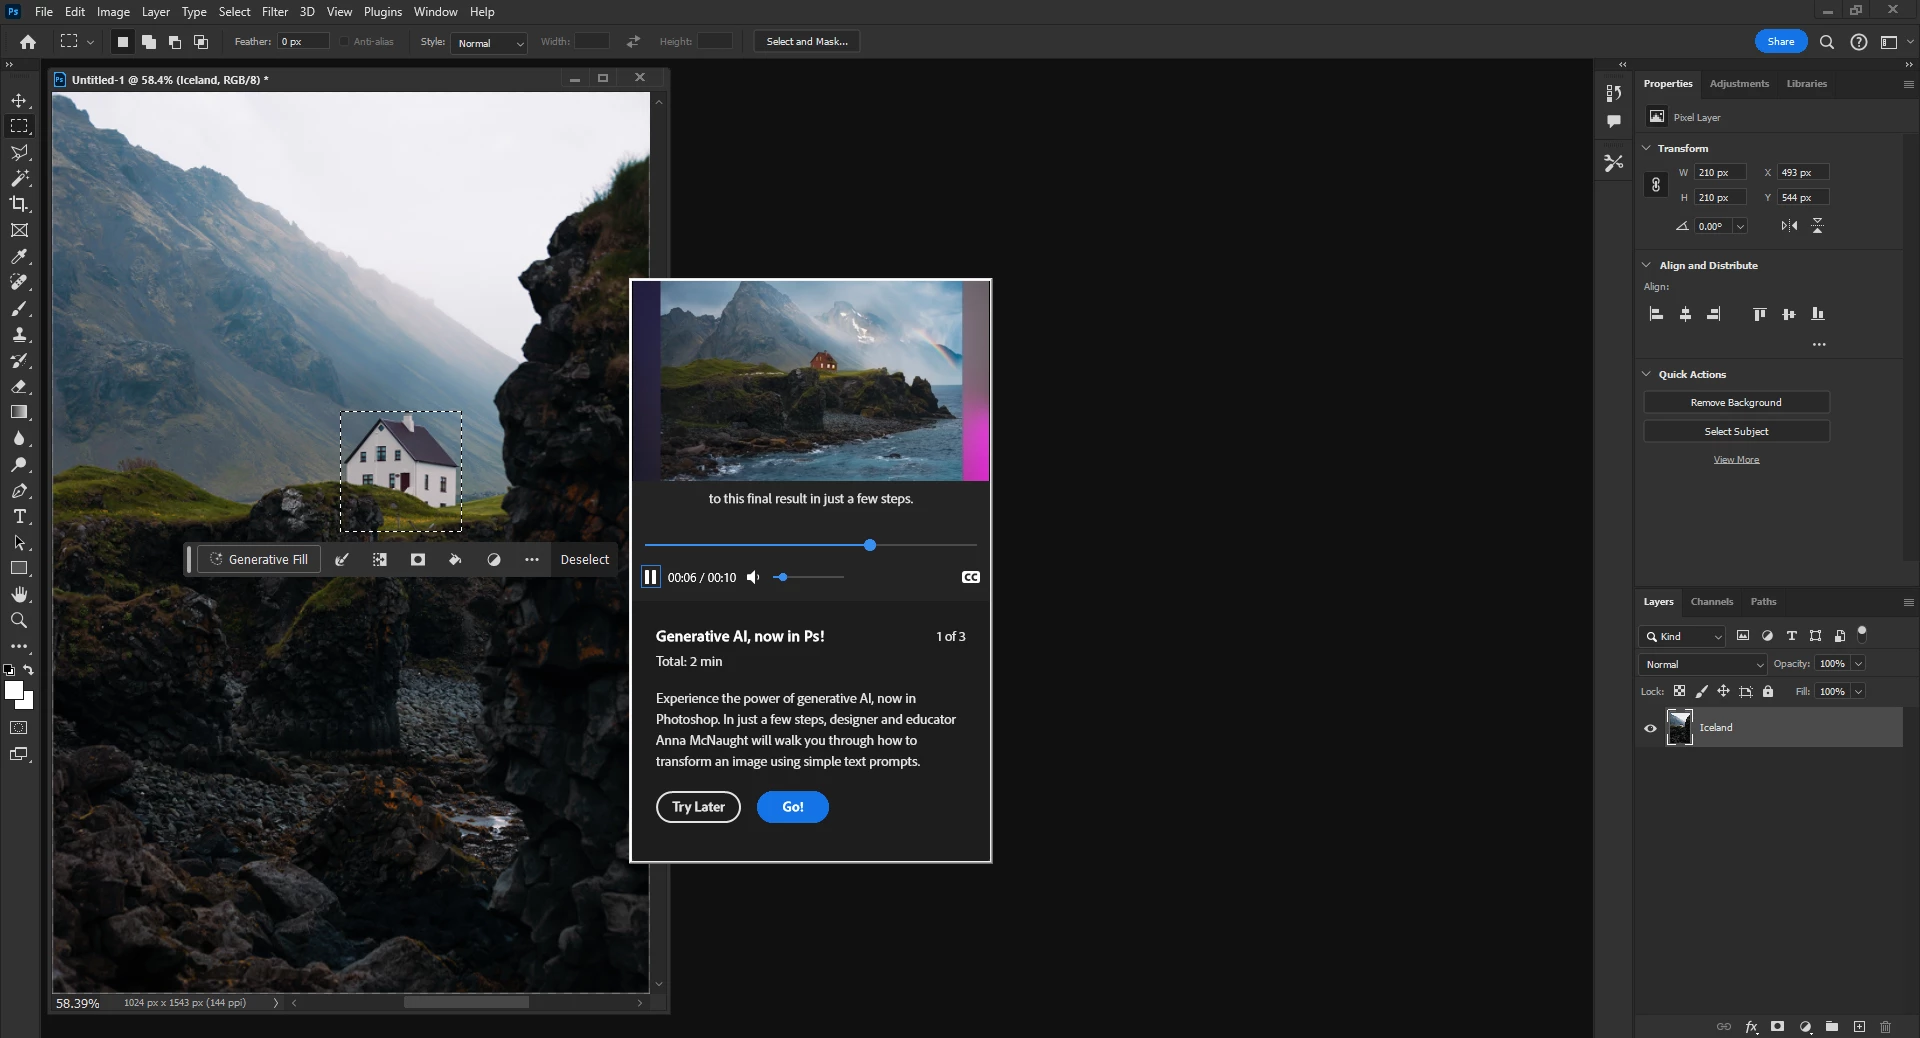Flip the layer horizontally in Properties
Viewport: 1920px width, 1038px height.
coord(1789,226)
